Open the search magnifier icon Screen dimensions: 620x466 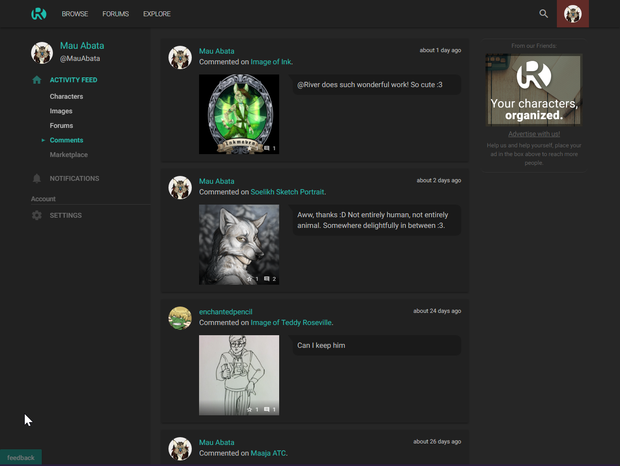[544, 14]
